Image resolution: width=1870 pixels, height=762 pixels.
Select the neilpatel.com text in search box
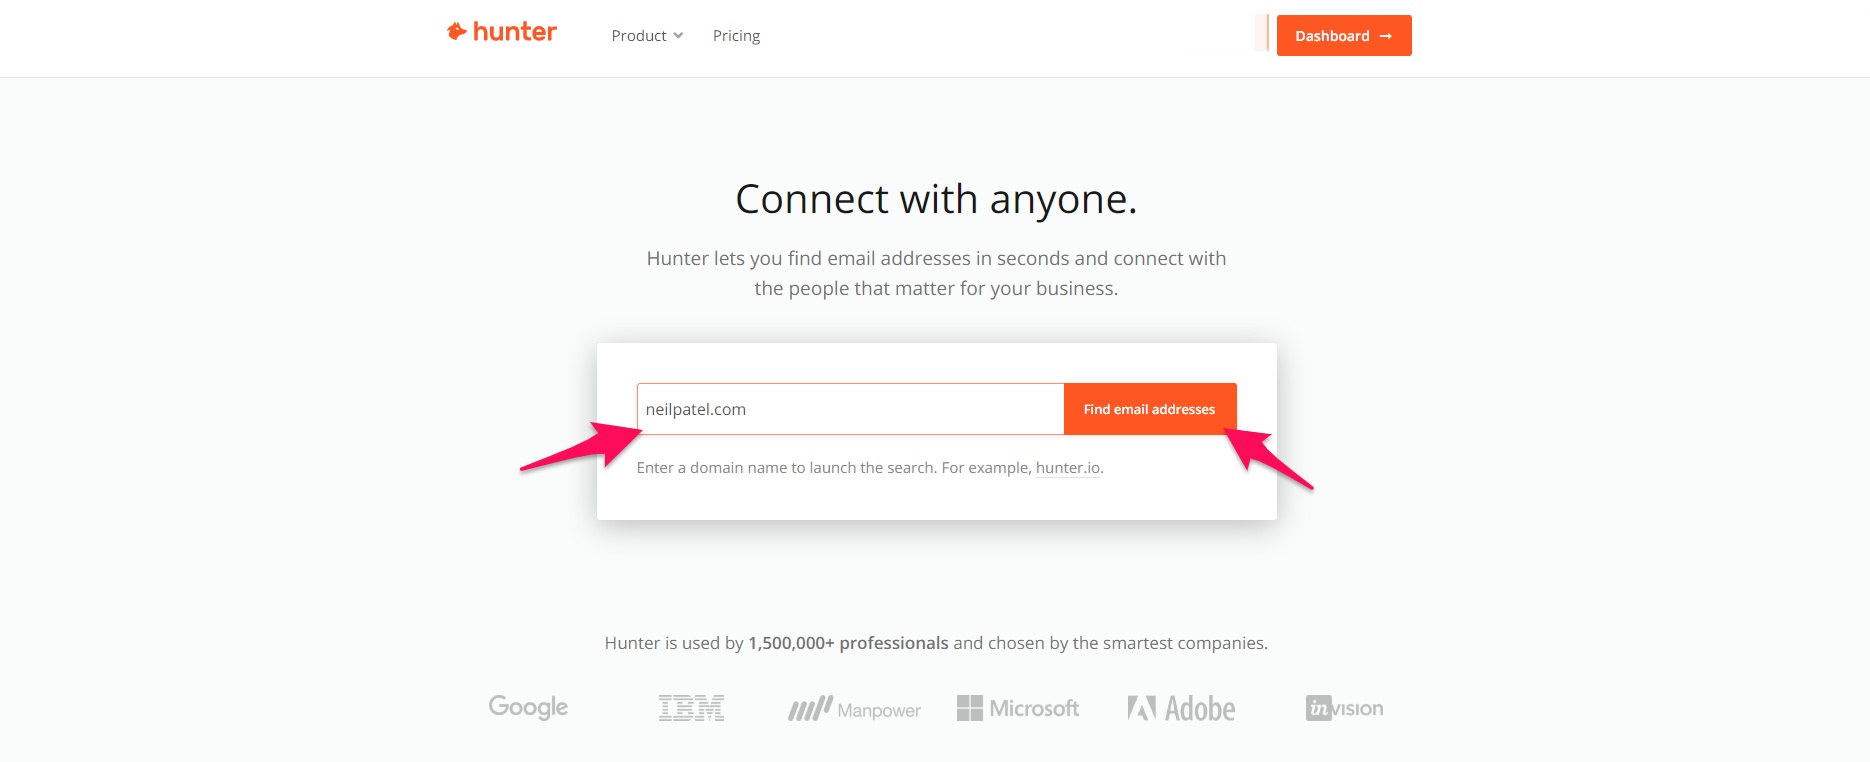[x=697, y=408]
